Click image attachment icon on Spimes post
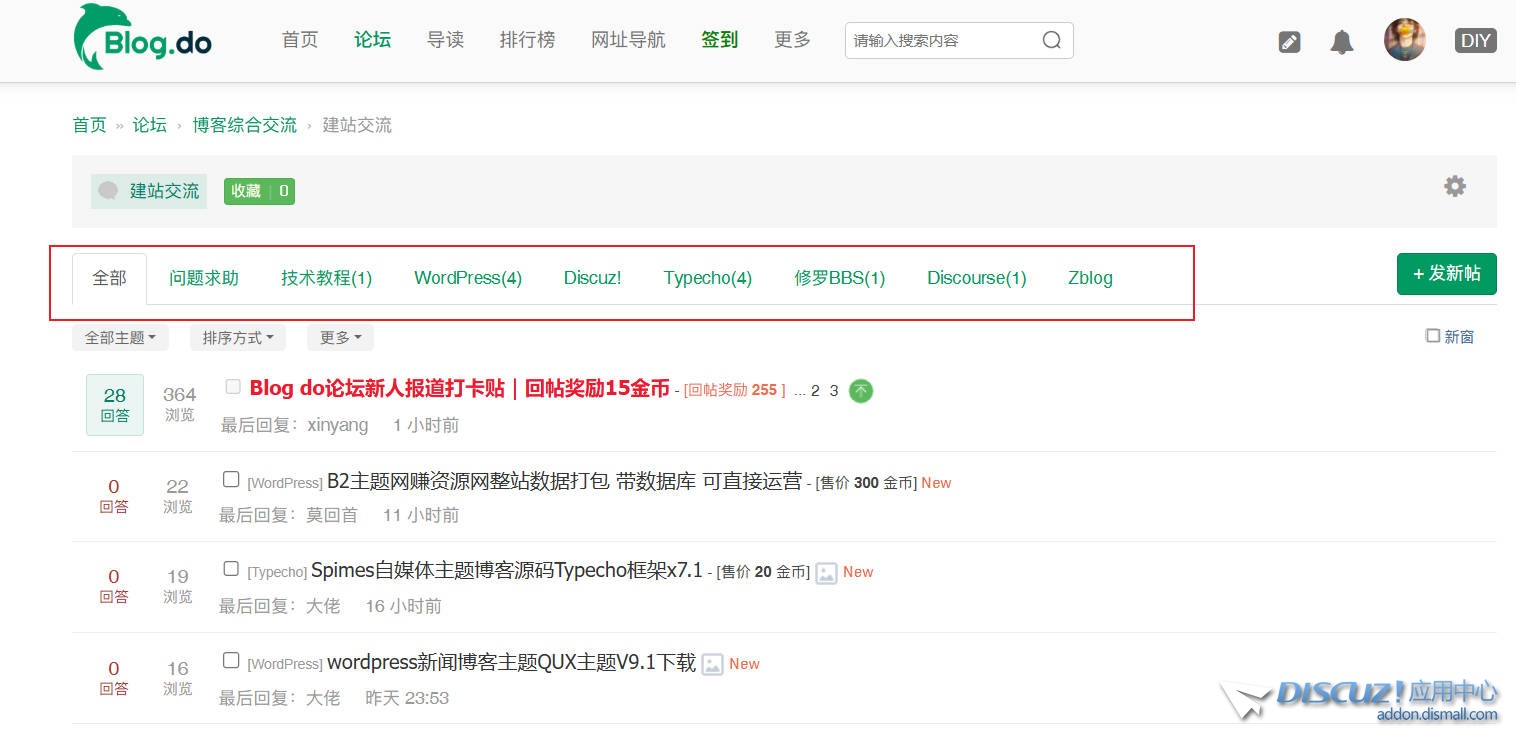 click(x=825, y=573)
